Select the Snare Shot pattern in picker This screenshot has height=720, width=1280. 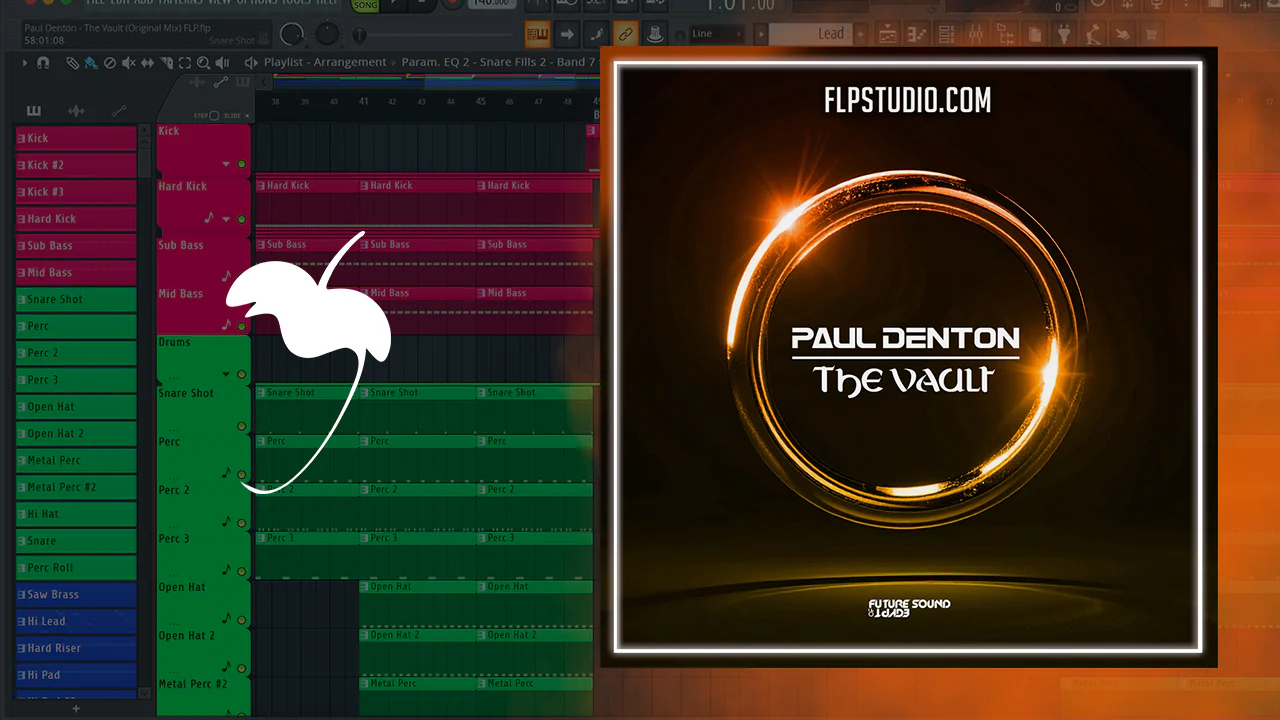(76, 300)
